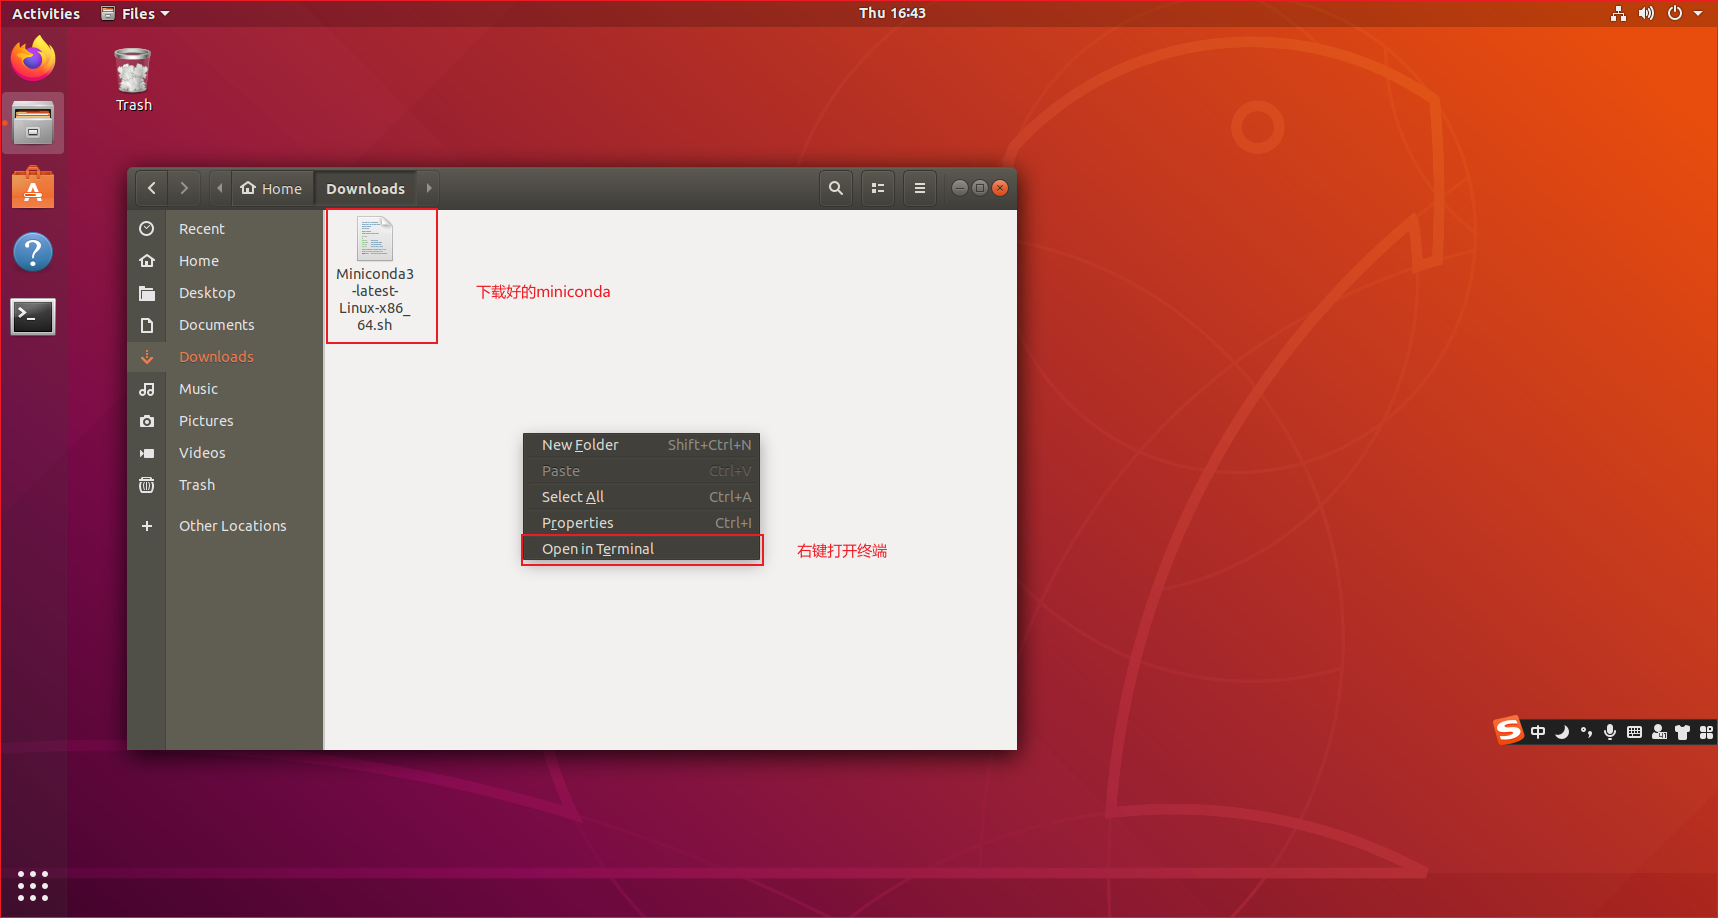1718x918 pixels.
Task: Minimize the Files window
Action: (x=959, y=188)
